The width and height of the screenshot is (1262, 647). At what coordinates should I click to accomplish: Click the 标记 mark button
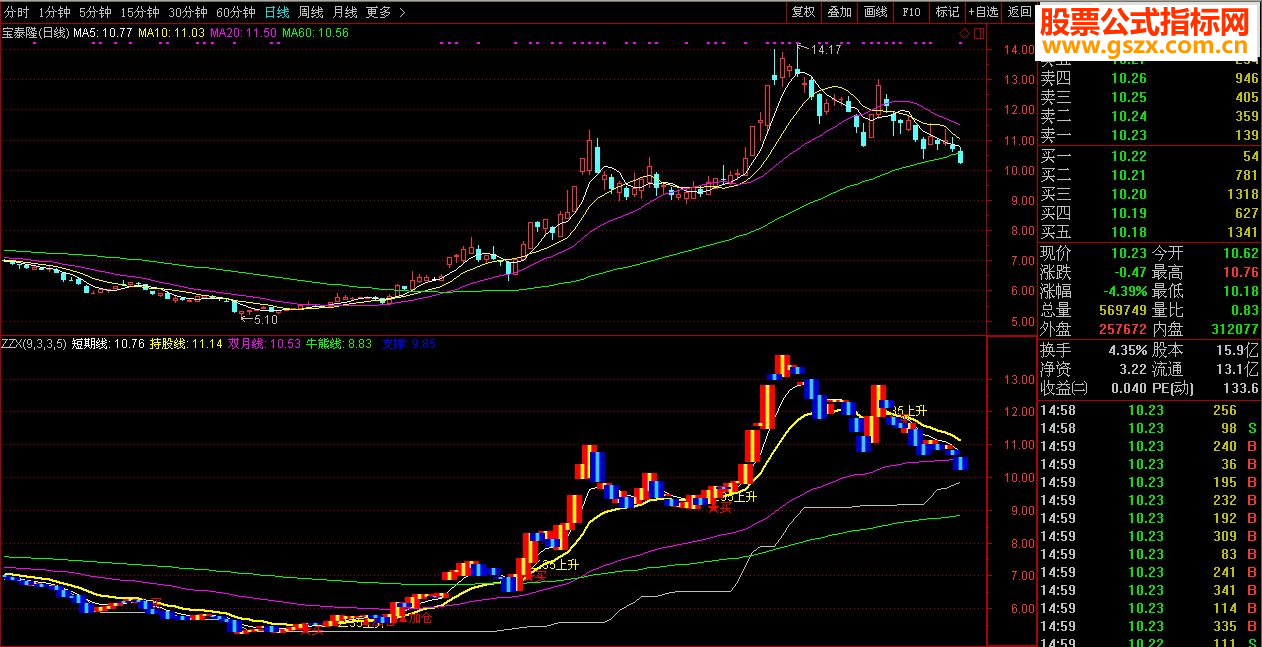tap(946, 12)
